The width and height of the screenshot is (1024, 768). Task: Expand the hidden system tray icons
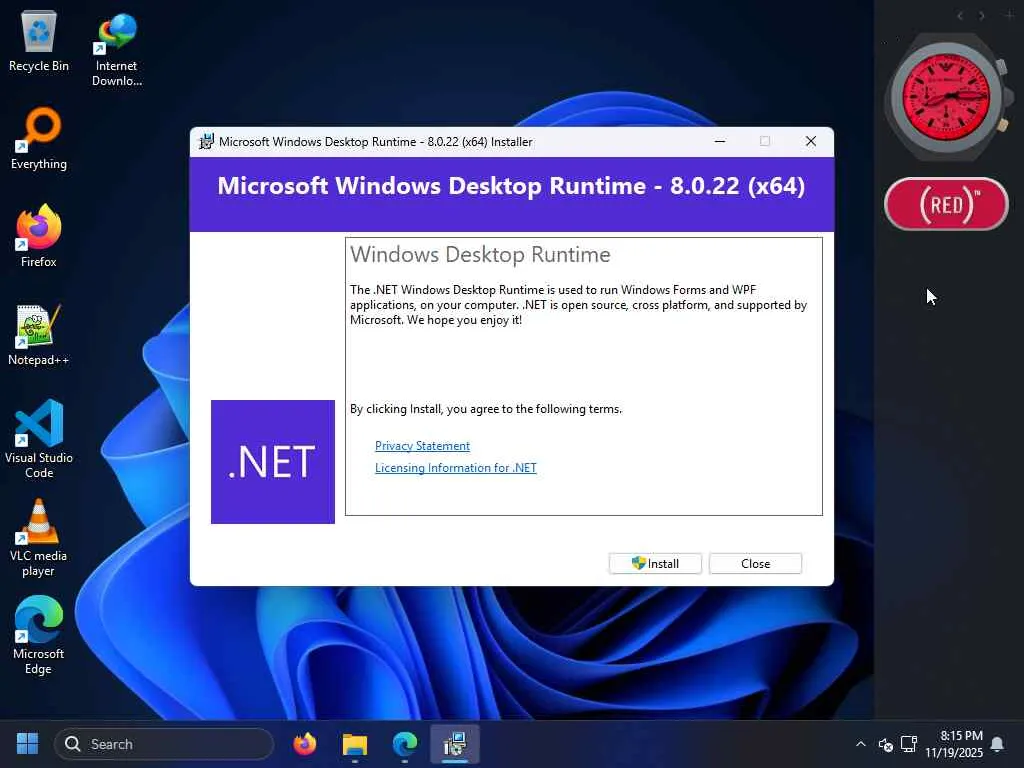tap(861, 744)
